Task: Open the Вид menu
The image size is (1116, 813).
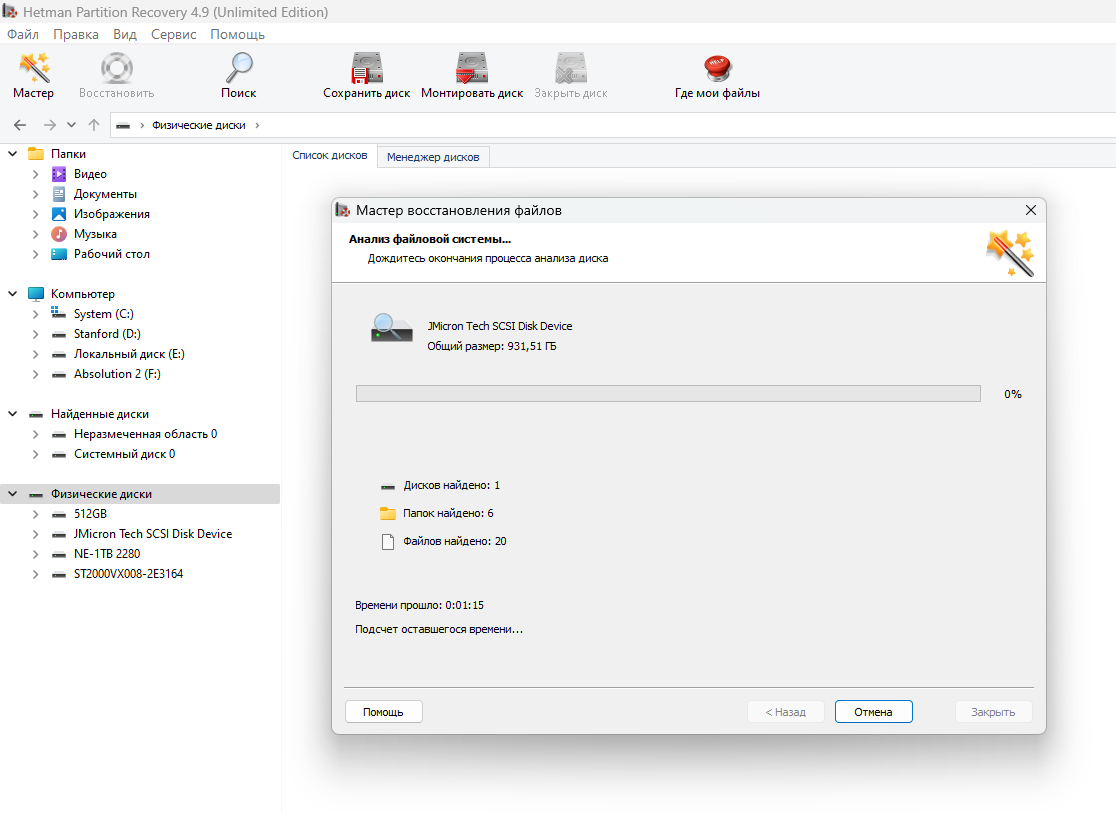Action: click(125, 34)
